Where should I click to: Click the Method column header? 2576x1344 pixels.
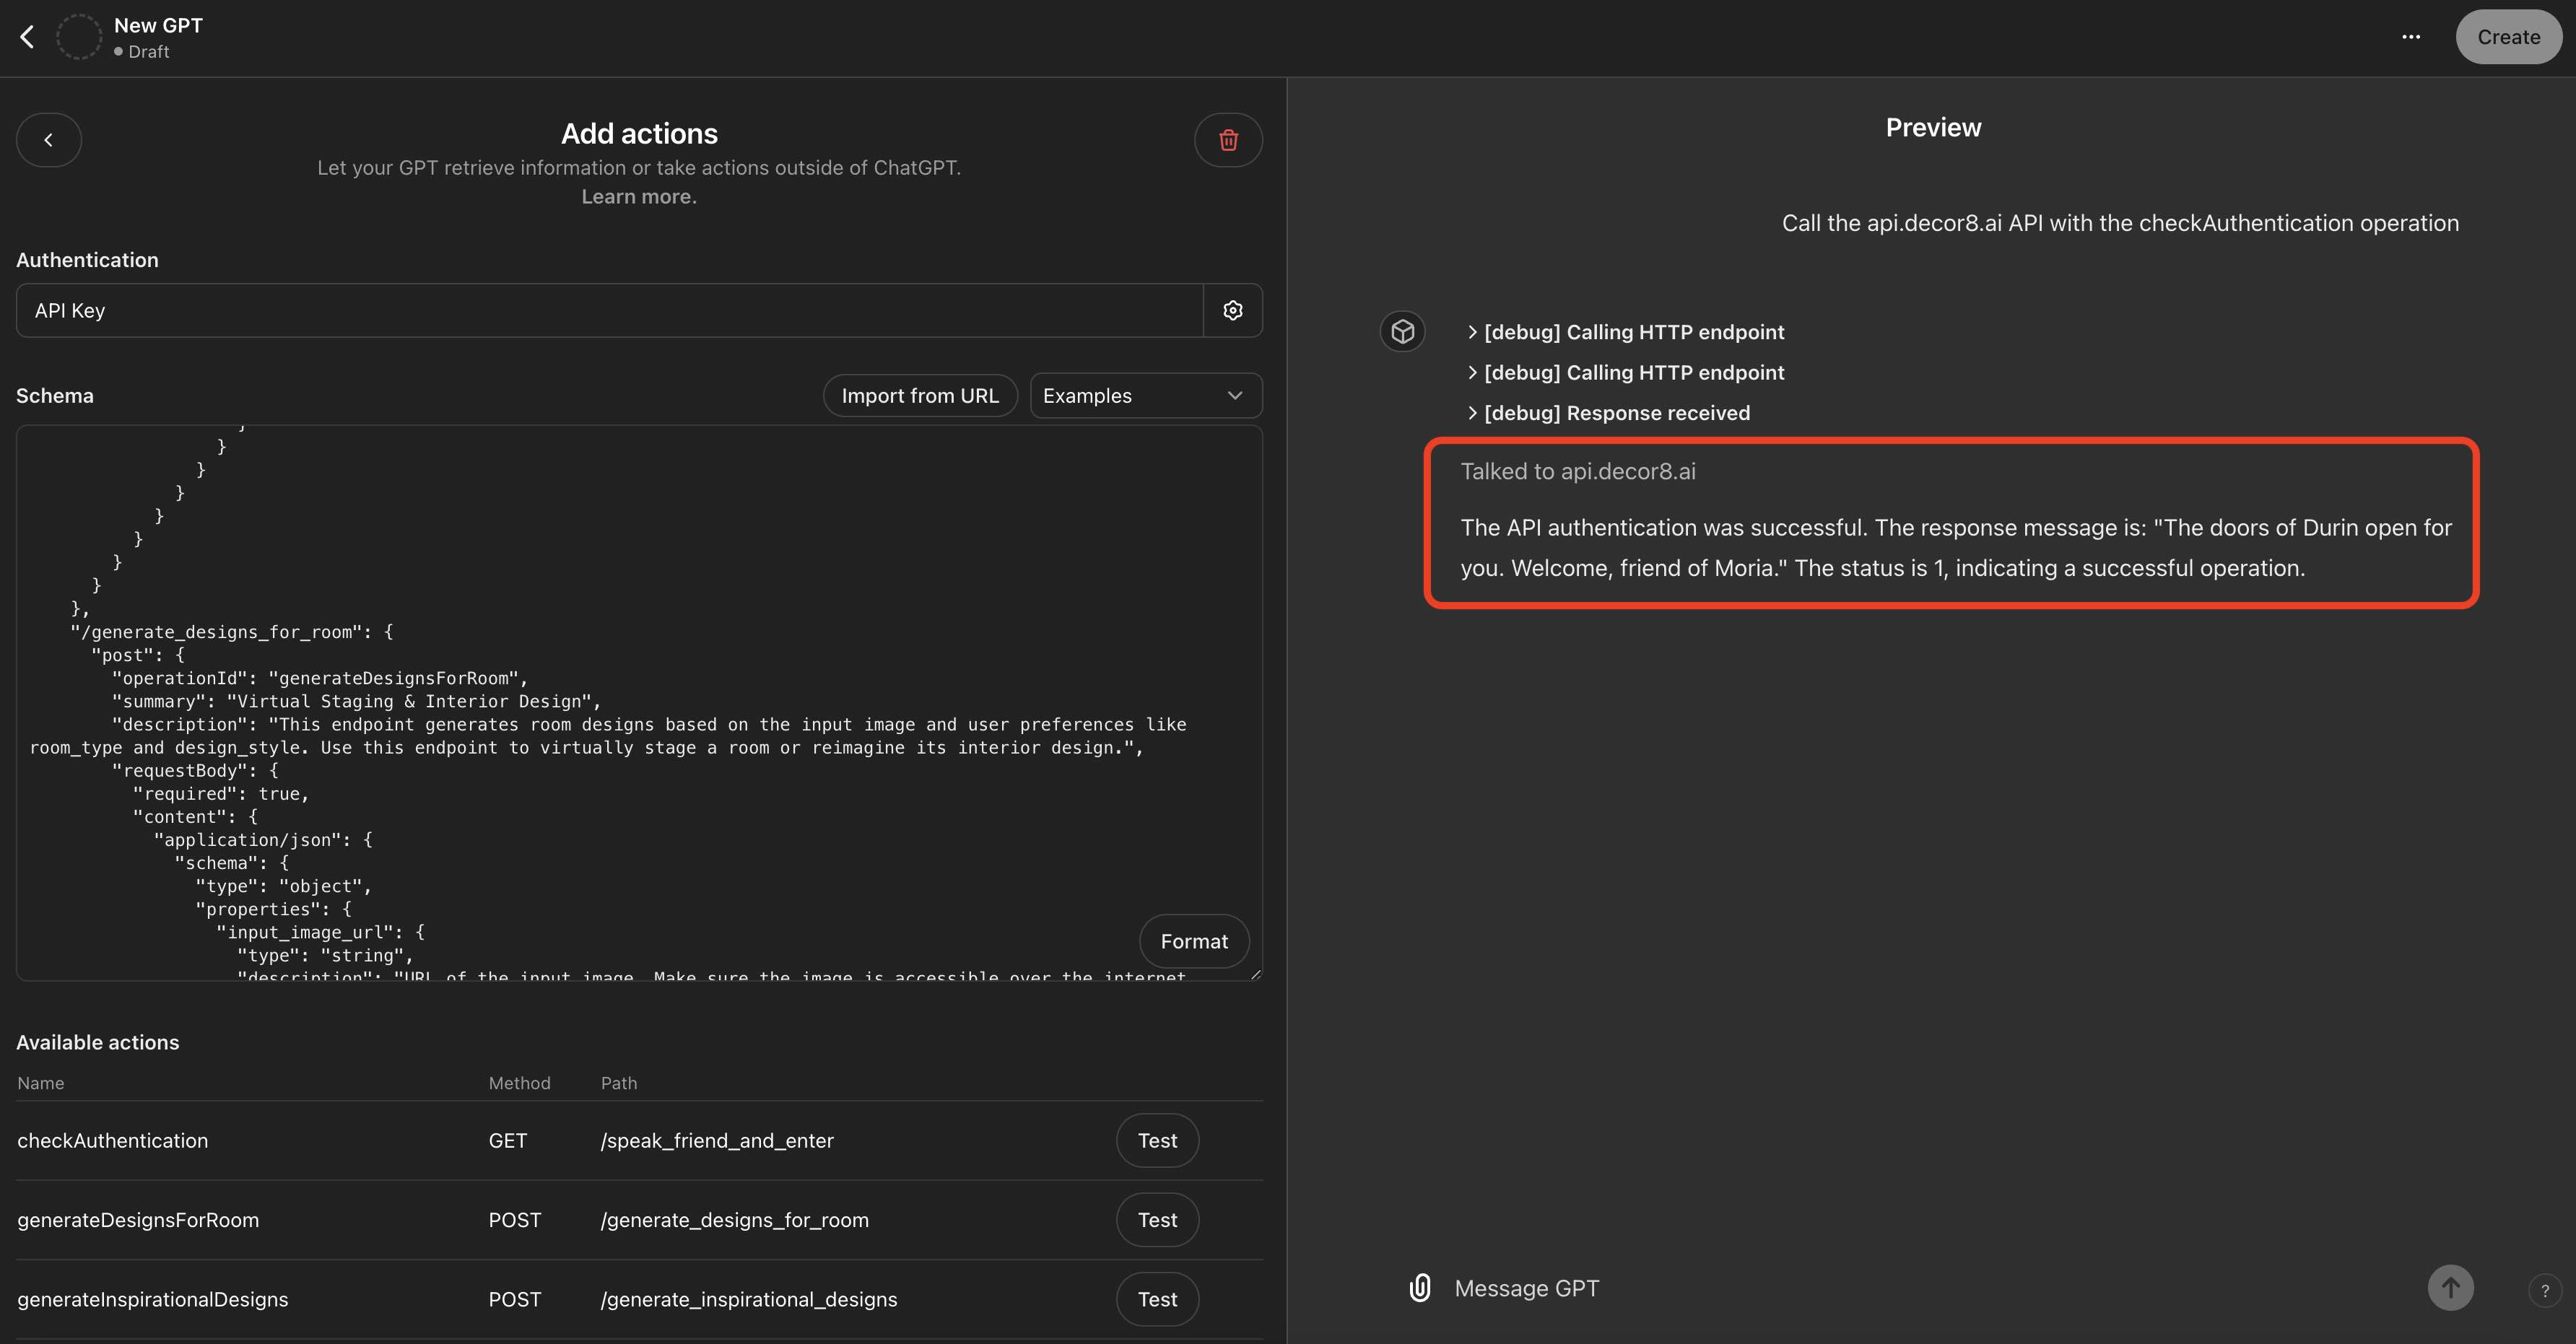click(520, 1083)
